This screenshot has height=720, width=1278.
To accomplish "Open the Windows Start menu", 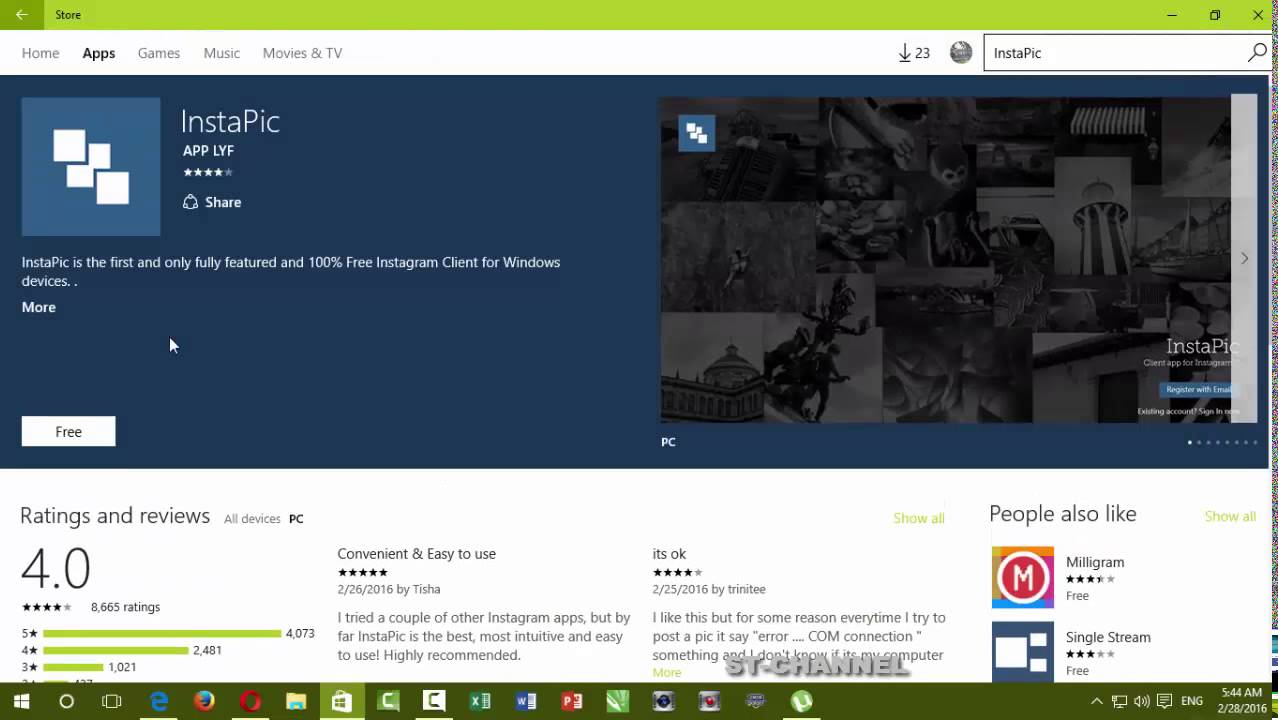I will pos(21,701).
